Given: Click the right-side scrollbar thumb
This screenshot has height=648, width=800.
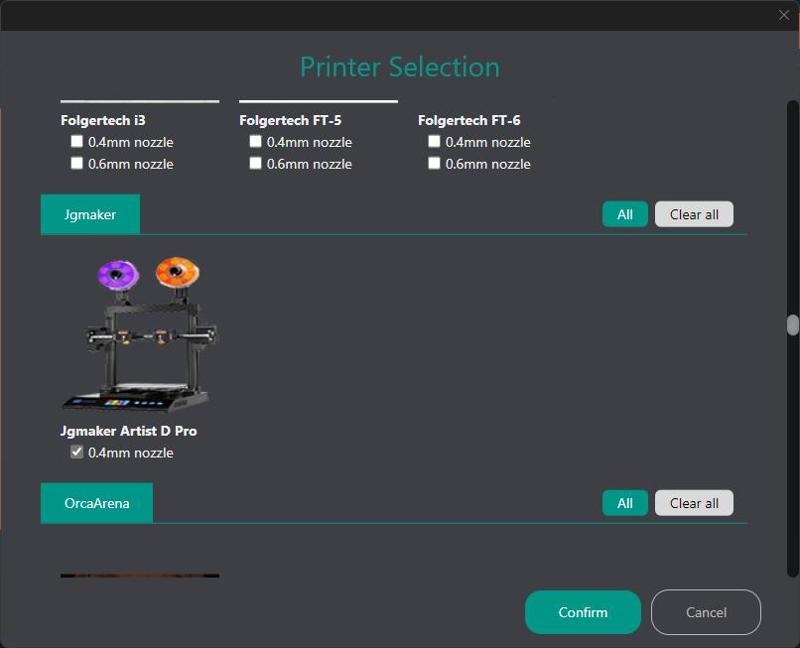Looking at the screenshot, I should tap(792, 325).
